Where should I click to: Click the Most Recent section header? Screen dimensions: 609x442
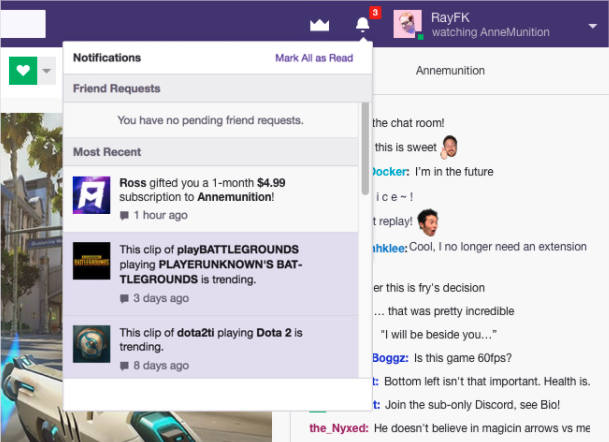(211, 151)
